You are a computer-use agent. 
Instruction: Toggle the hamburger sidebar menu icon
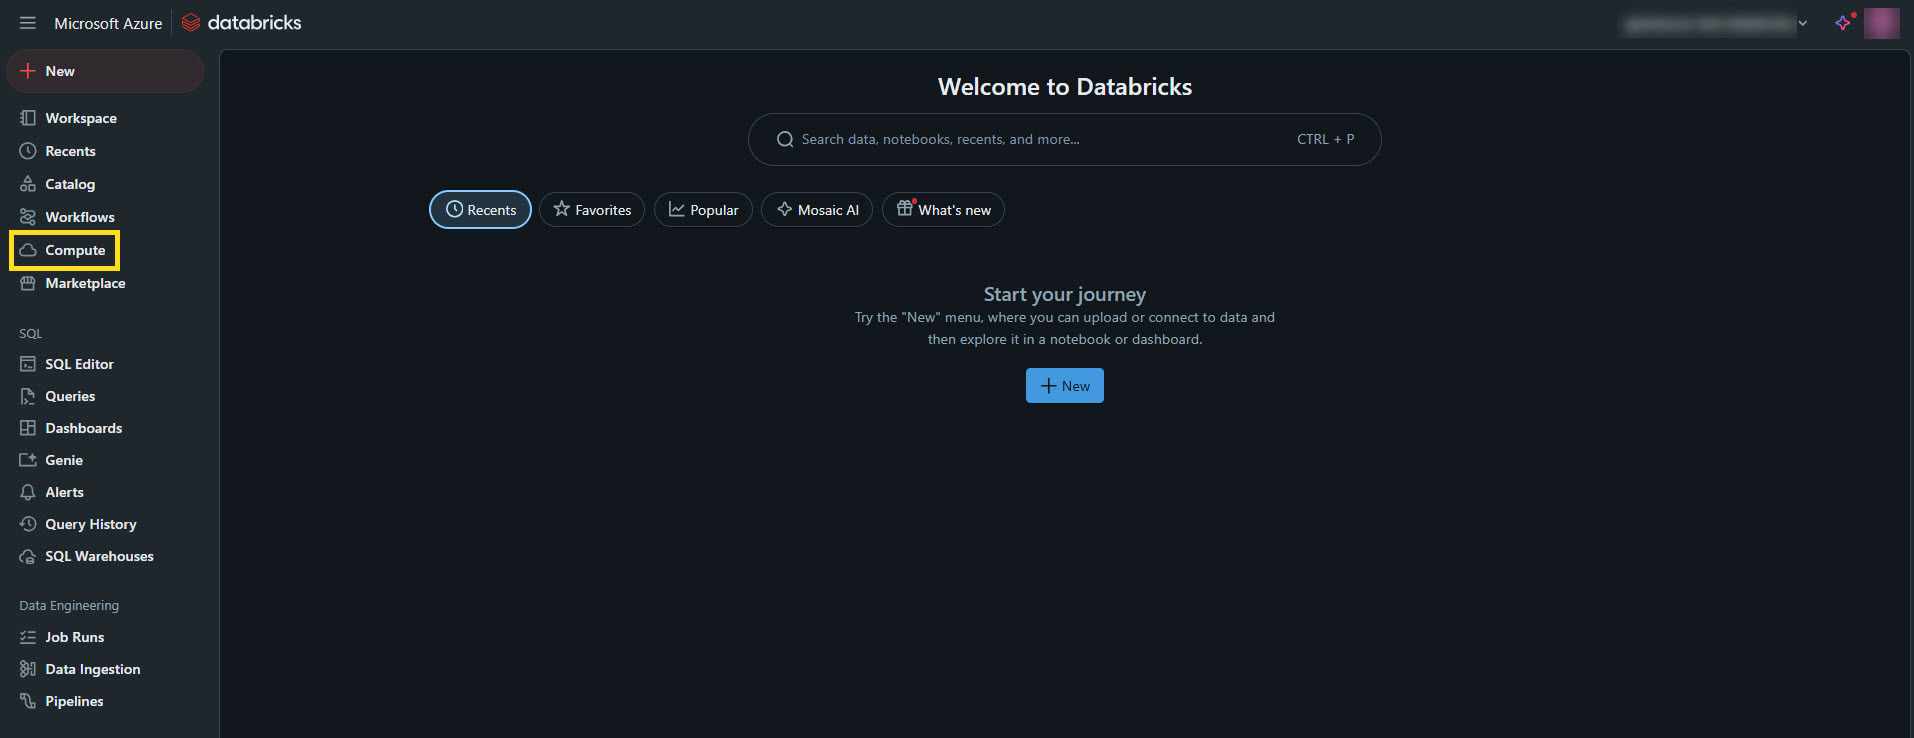click(x=28, y=23)
